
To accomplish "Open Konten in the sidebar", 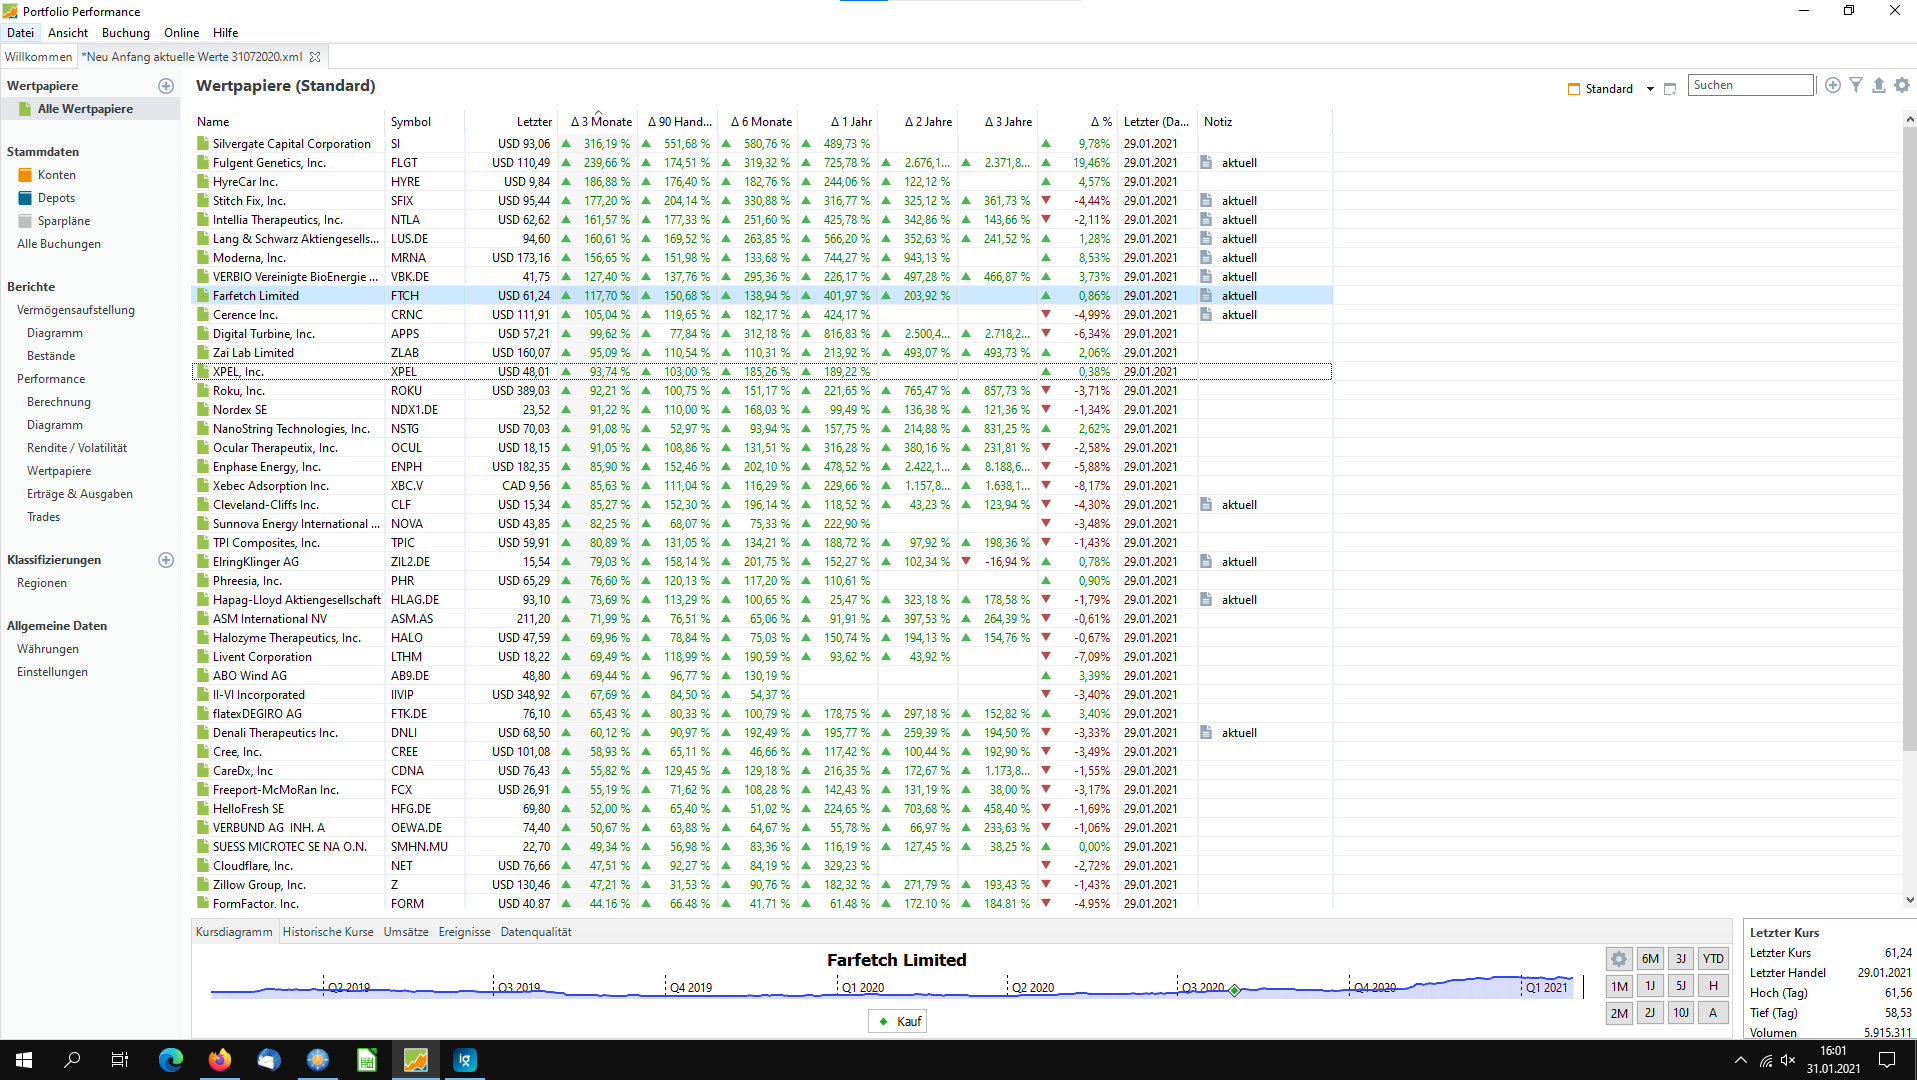I will click(57, 175).
